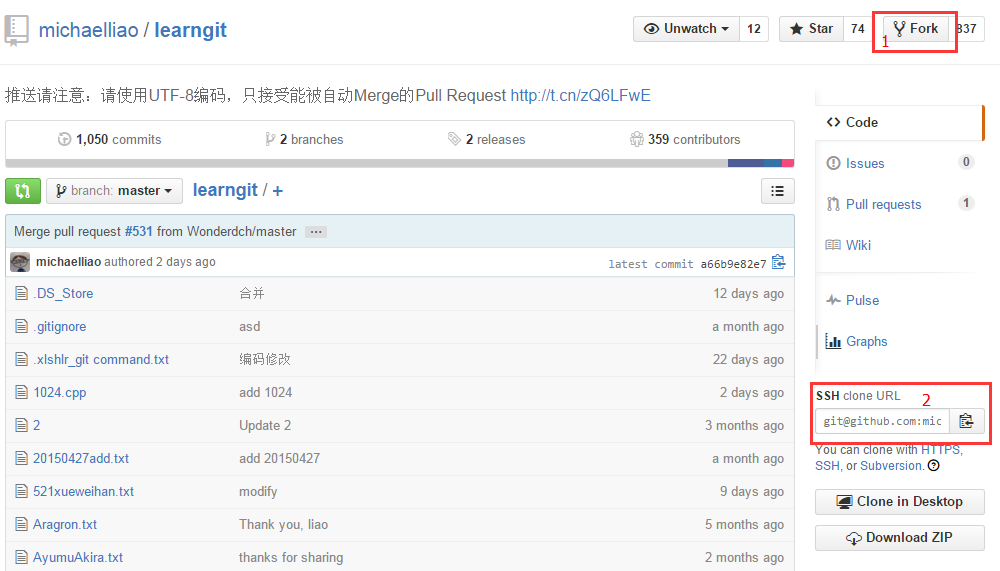Click michaelliao's avatar thumbnail
The height and width of the screenshot is (571, 1000).
click(x=20, y=262)
